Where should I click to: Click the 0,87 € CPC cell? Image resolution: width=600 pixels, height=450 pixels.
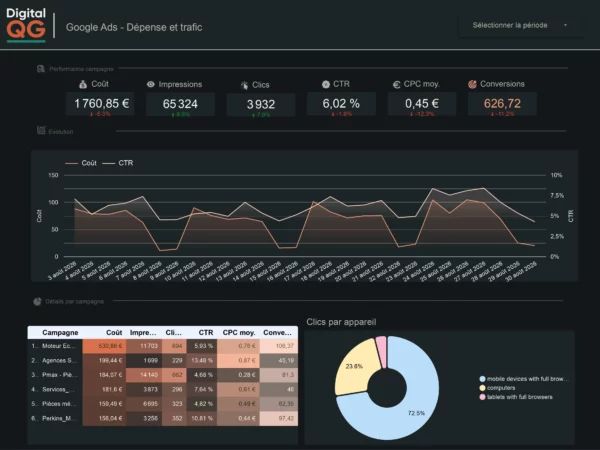[x=238, y=360]
